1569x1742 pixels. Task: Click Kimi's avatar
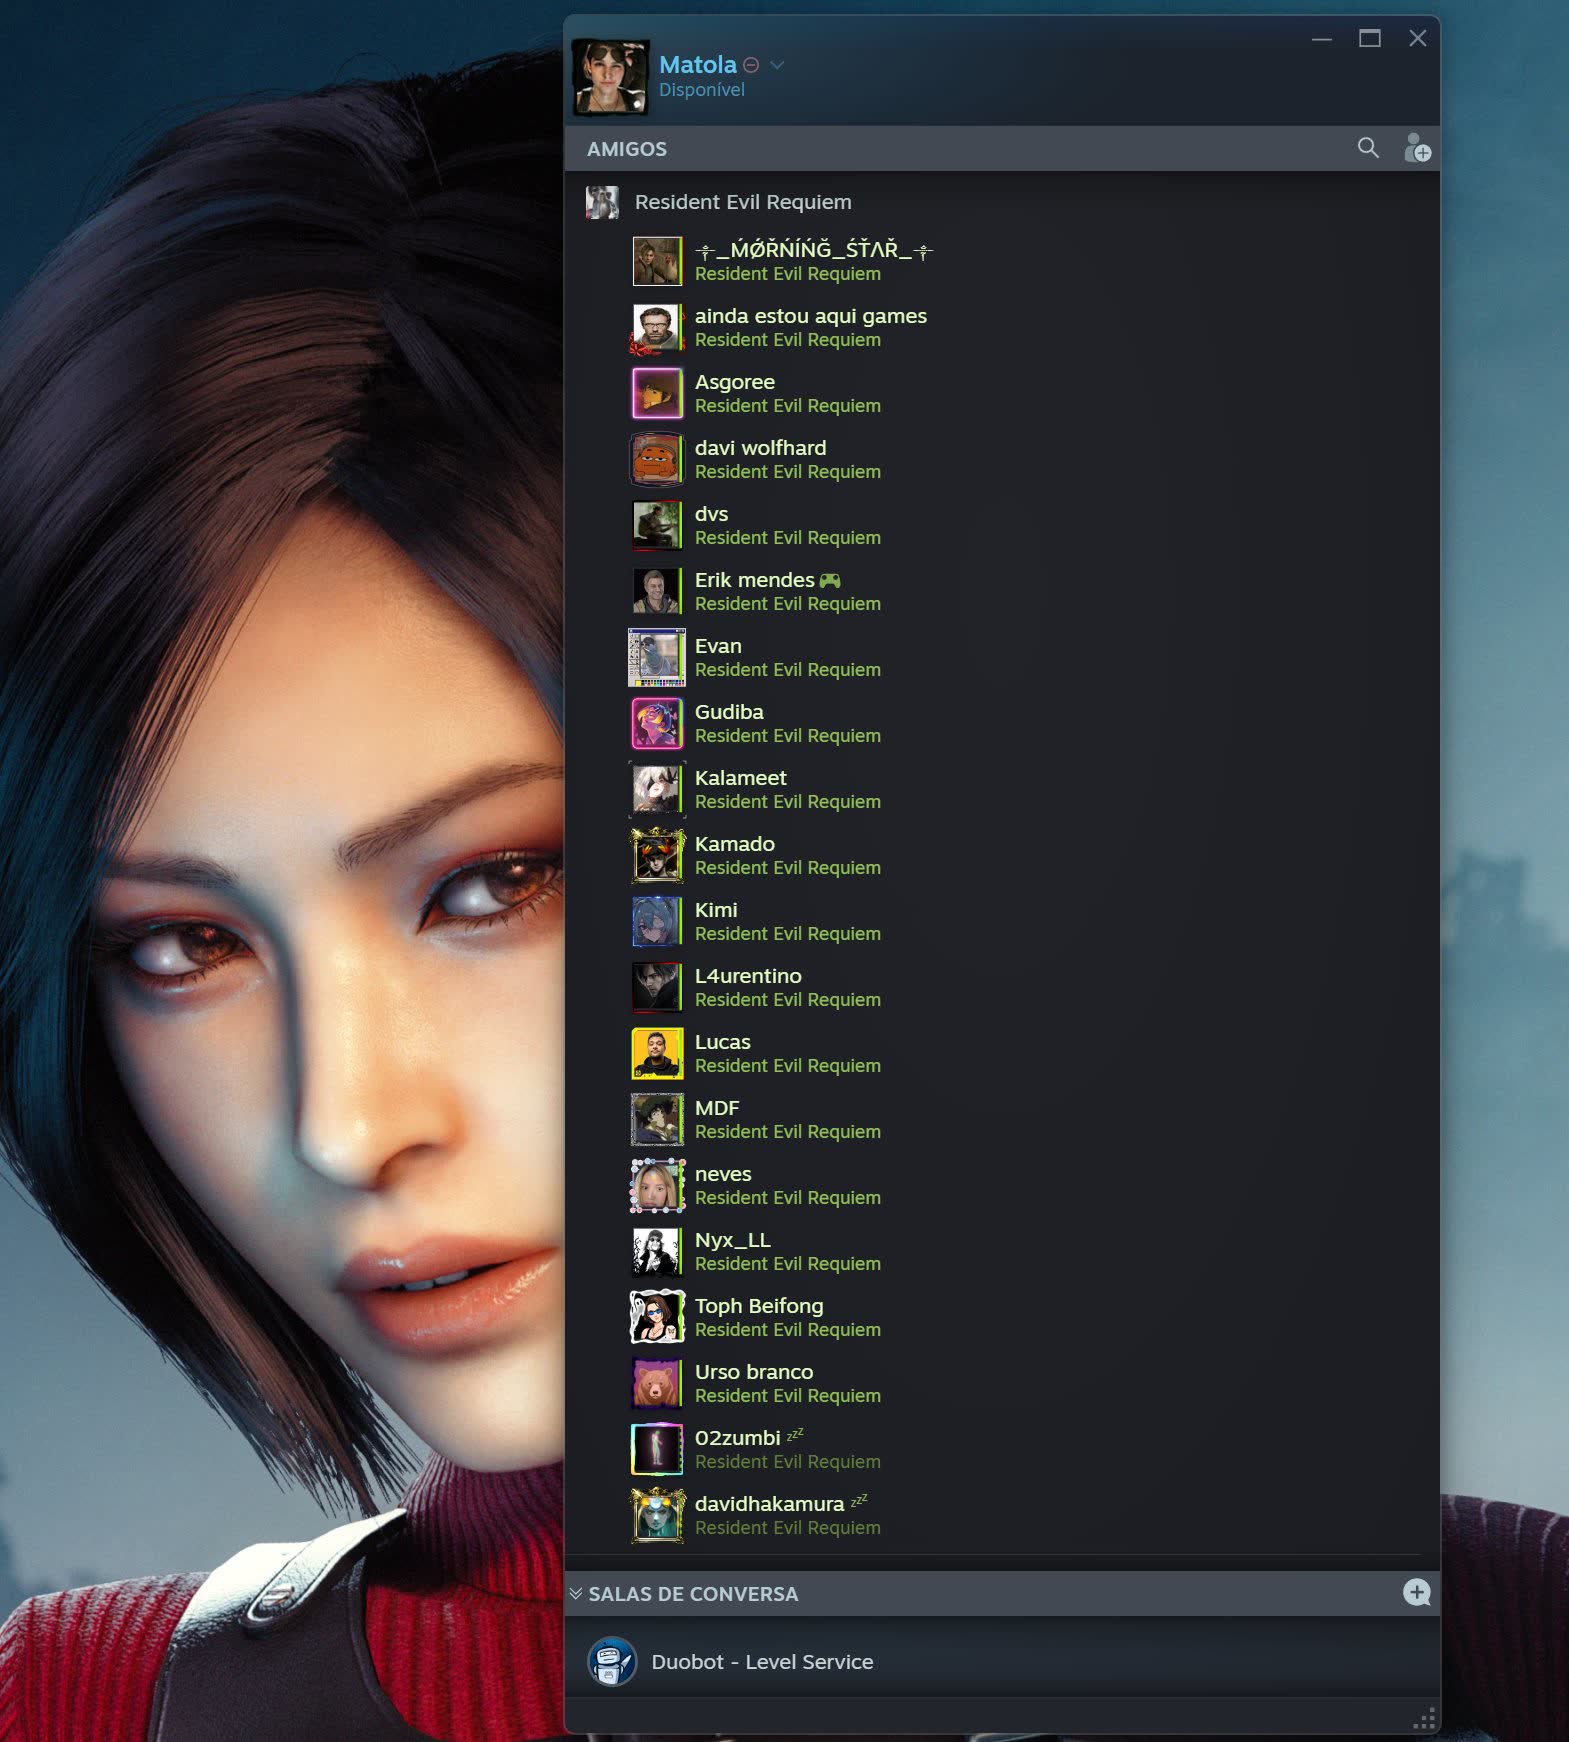[x=657, y=921]
